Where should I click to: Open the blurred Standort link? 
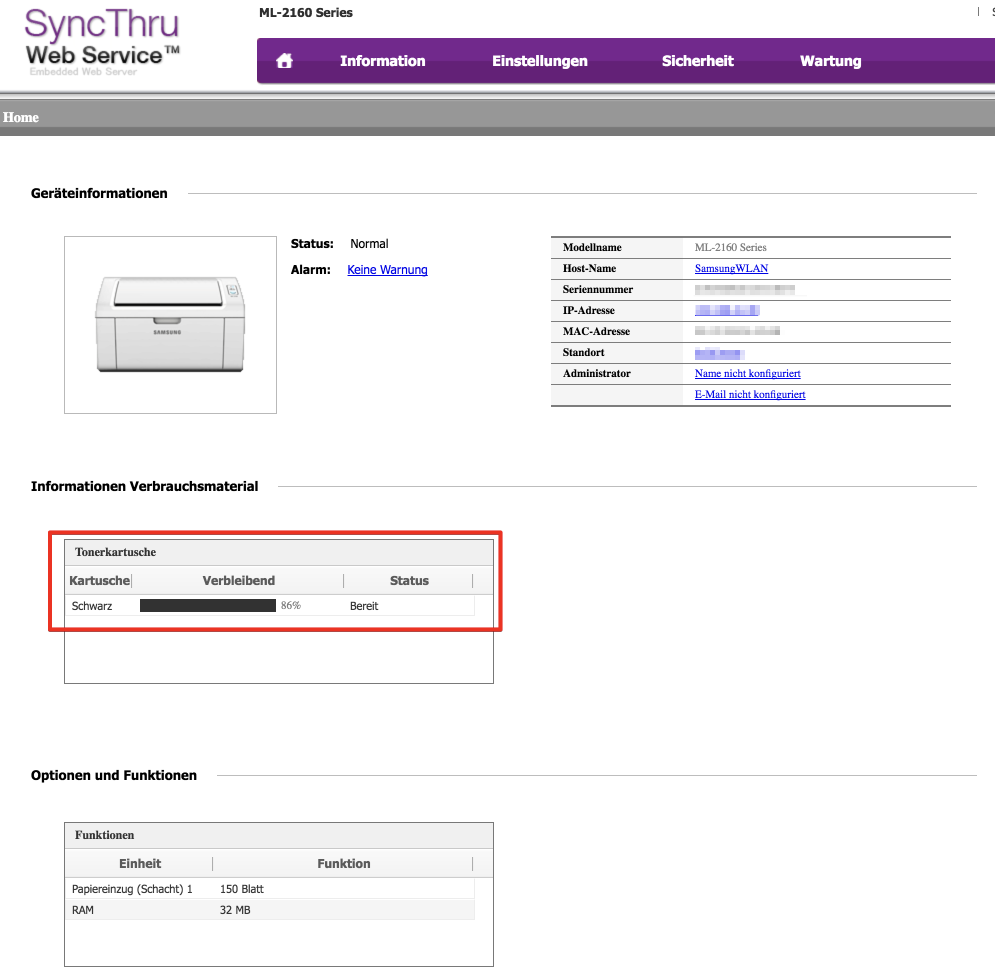719,354
